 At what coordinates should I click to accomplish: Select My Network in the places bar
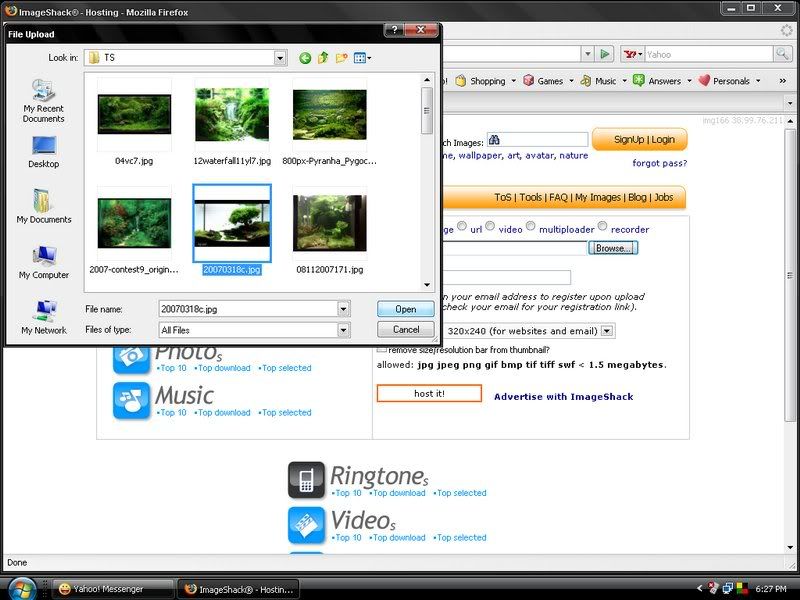(x=43, y=317)
